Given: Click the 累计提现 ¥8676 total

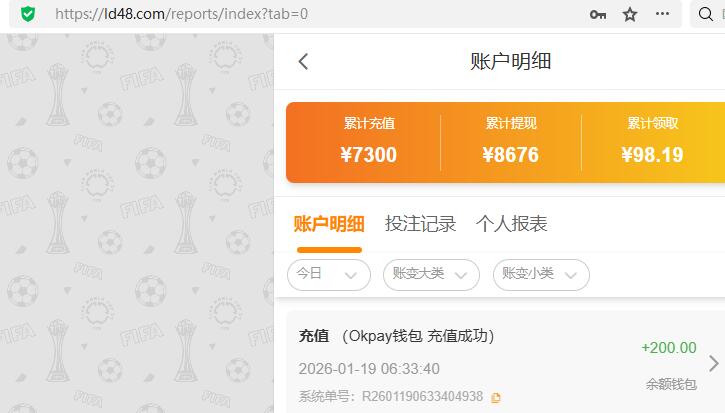Looking at the screenshot, I should tap(510, 142).
